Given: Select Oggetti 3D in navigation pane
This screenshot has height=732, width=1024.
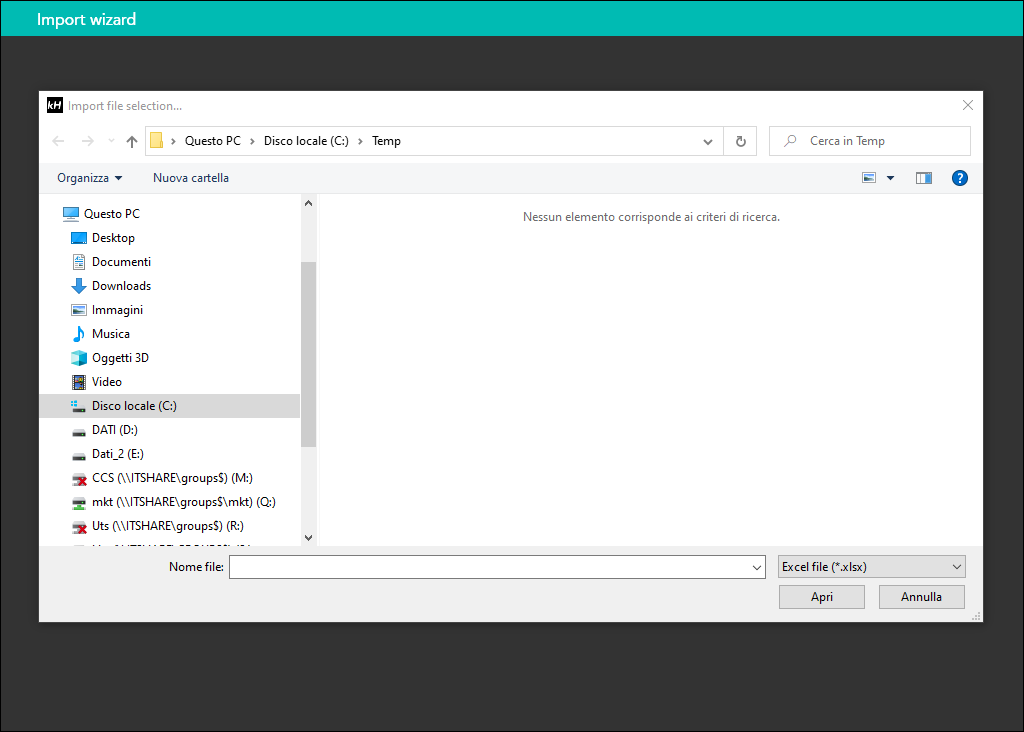Looking at the screenshot, I should (120, 358).
